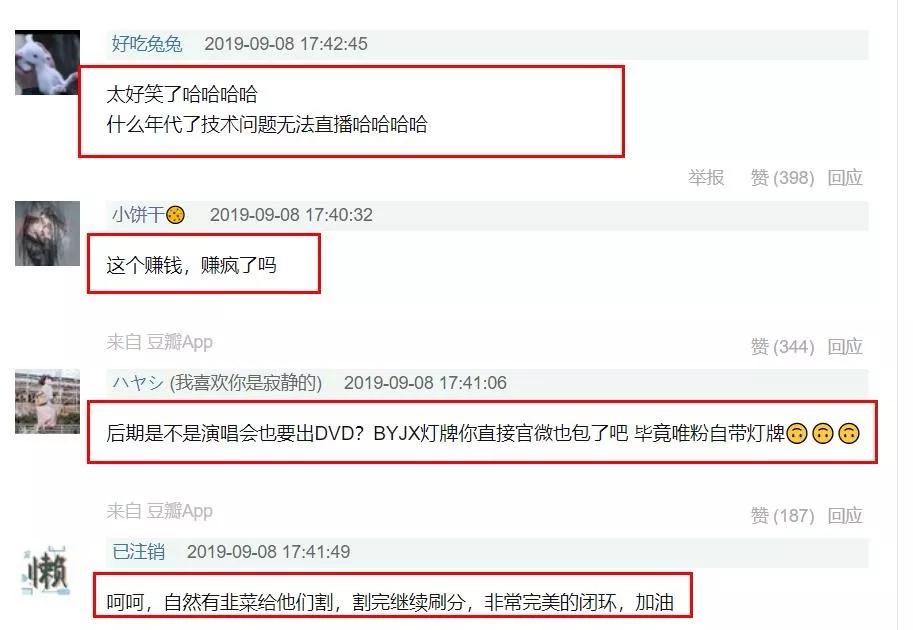Open 好吃兔兔 user avatar
This screenshot has width=913, height=630.
(47, 62)
